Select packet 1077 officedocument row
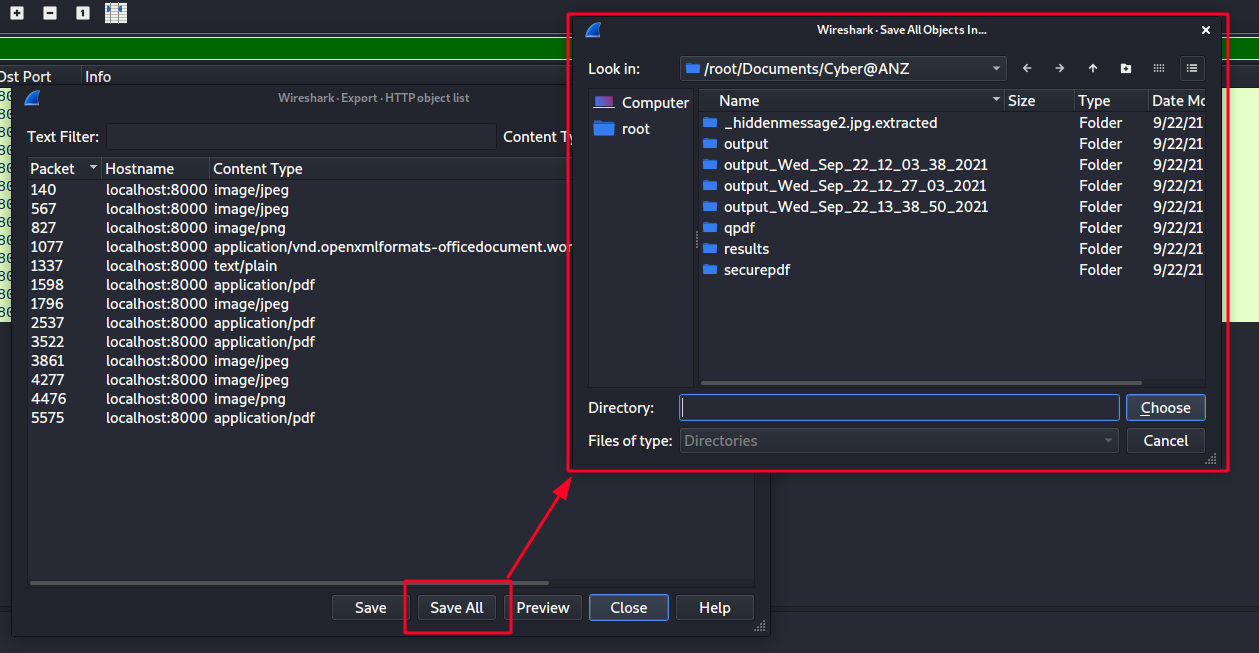Viewport: 1259px width, 653px height. [299, 246]
